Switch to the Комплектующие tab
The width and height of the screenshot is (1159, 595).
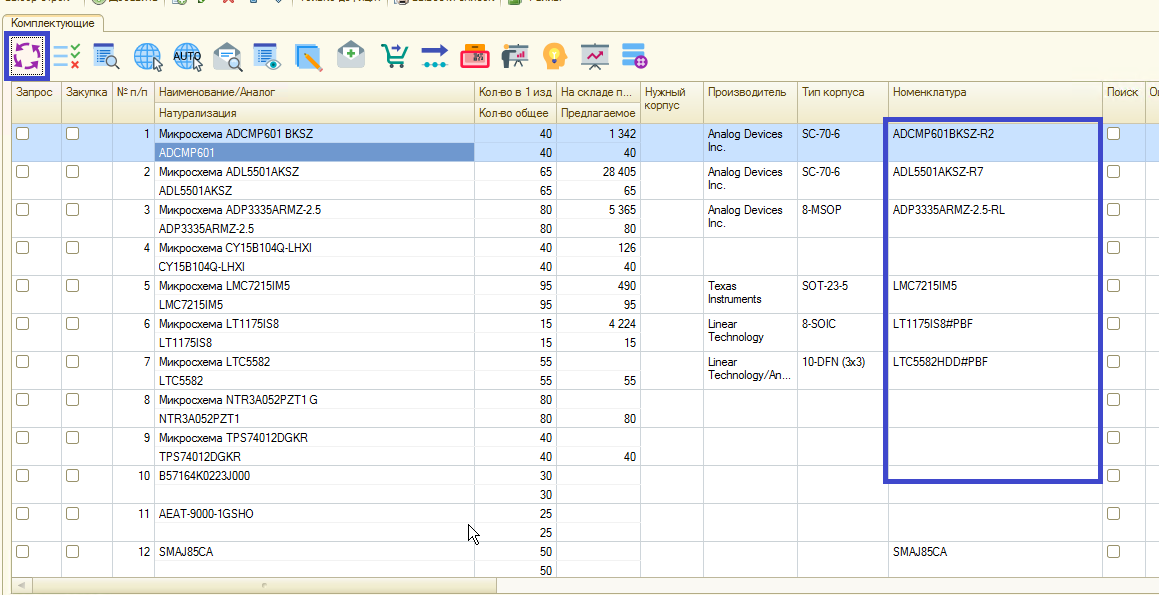[x=53, y=22]
